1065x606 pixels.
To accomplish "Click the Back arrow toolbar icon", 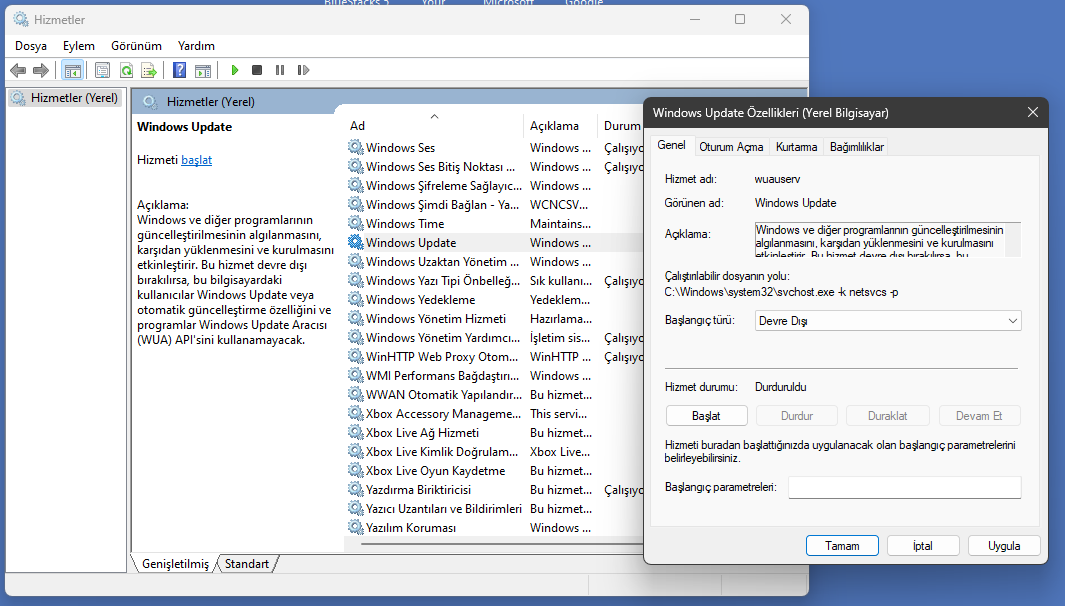I will [x=18, y=70].
